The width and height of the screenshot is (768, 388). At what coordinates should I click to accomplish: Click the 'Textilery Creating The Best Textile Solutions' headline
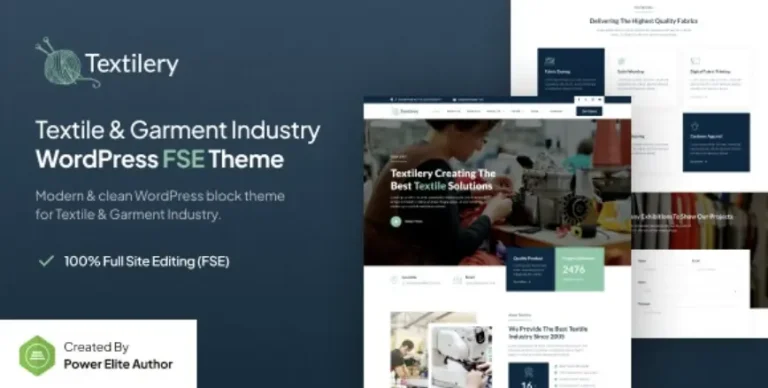[x=443, y=180]
